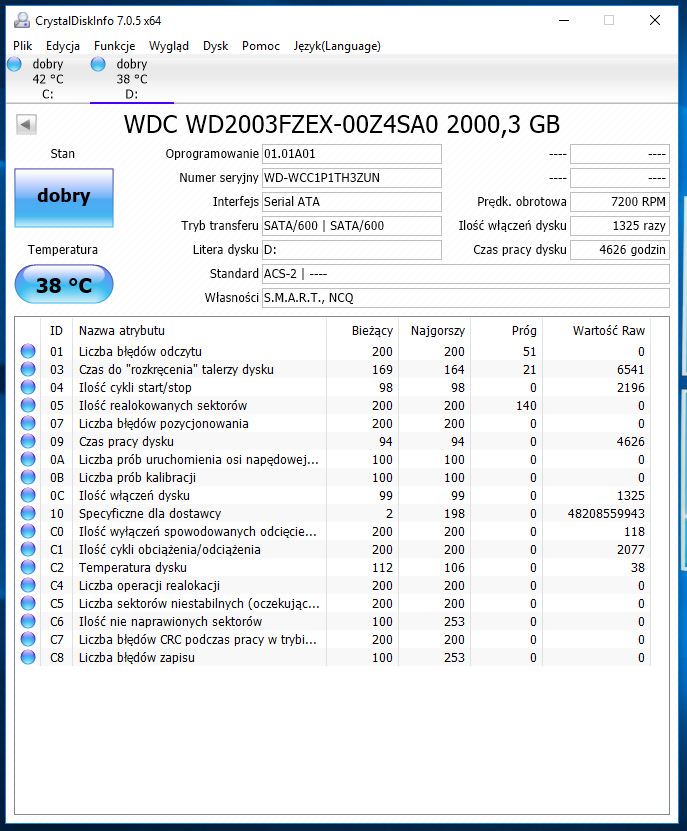Click the Litera dysku field showing D:
The image size is (687, 831).
tap(351, 250)
